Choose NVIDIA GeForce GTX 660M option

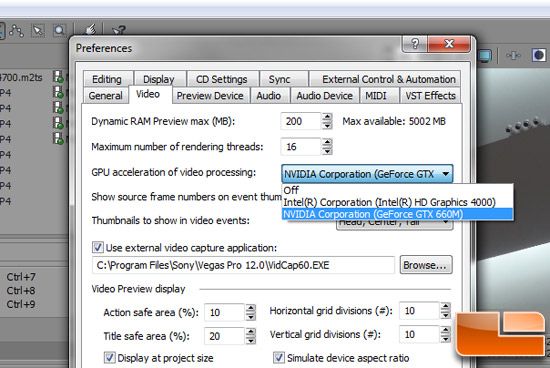click(397, 214)
